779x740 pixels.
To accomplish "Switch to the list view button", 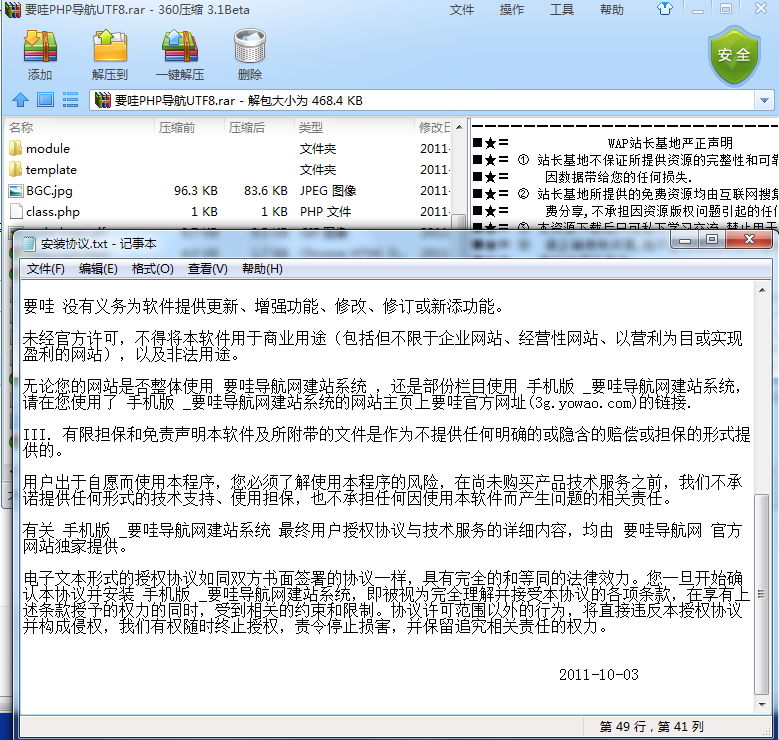I will [x=70, y=100].
